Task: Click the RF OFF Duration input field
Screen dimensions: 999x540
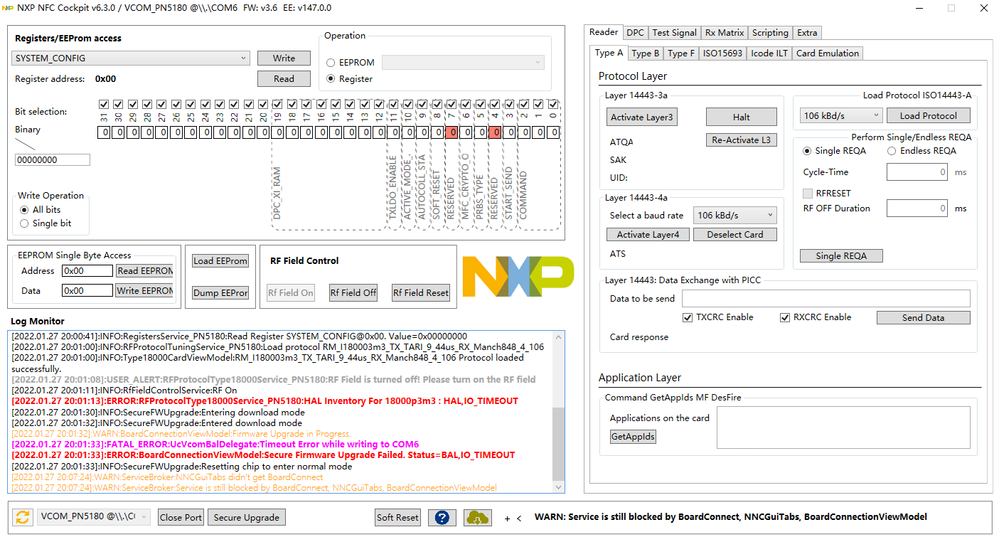Action: click(x=917, y=208)
